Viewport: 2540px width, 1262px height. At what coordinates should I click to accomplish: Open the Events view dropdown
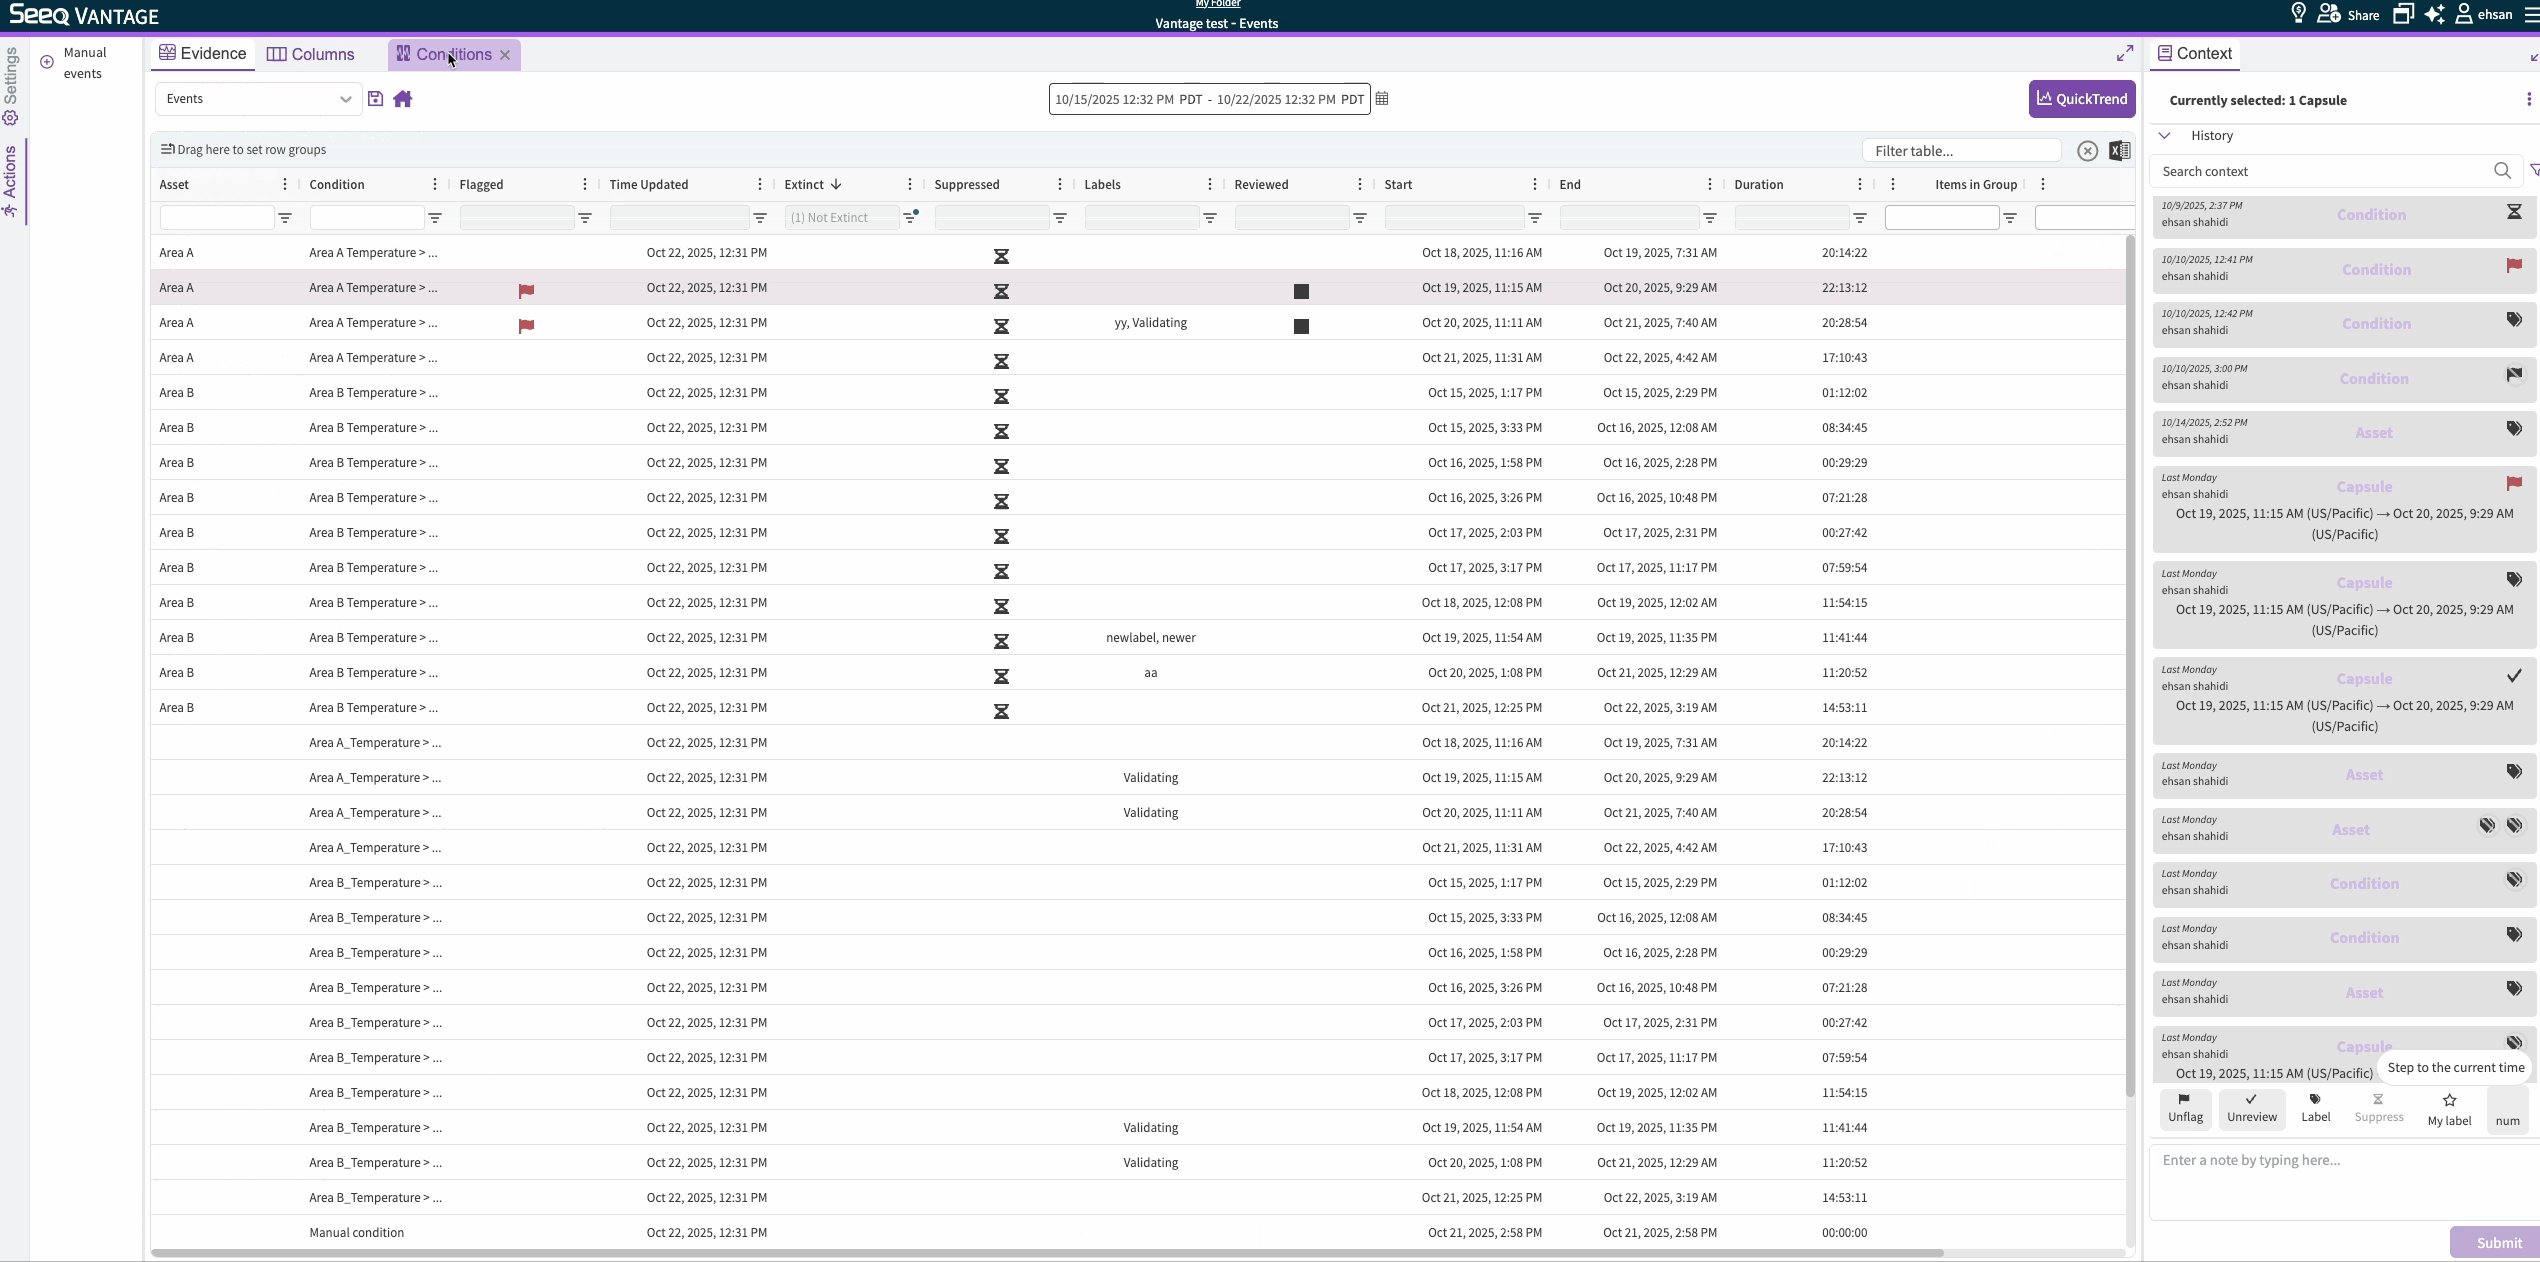258,99
